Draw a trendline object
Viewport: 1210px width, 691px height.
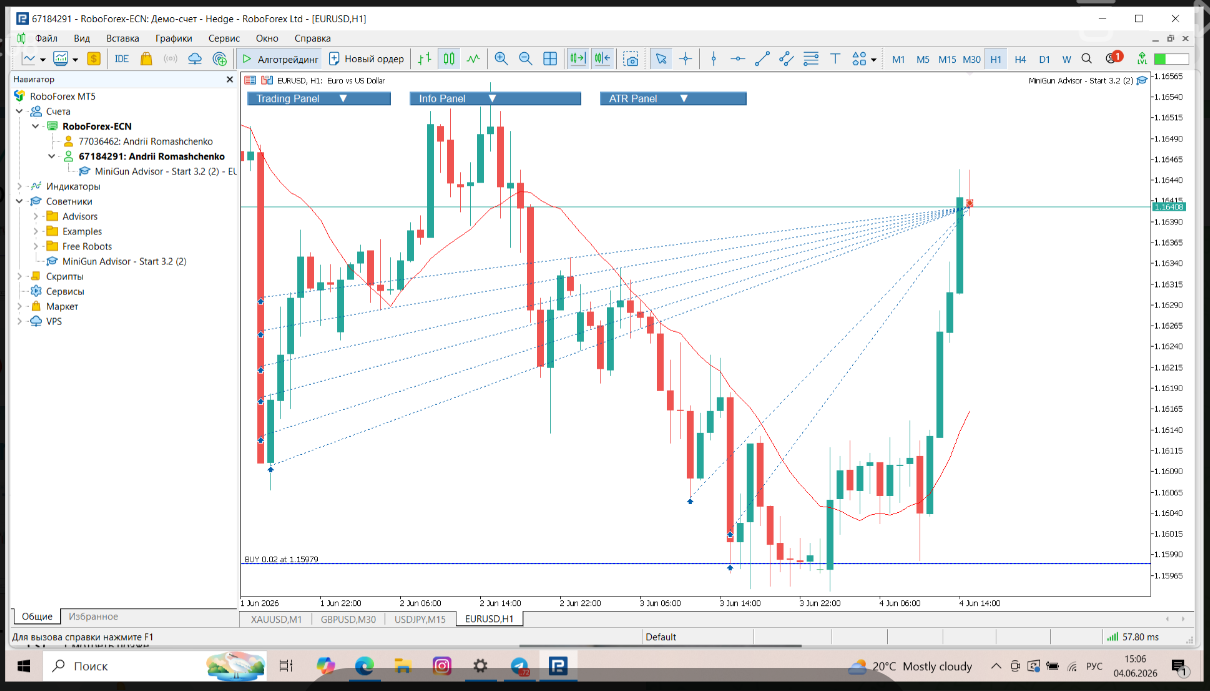762,59
